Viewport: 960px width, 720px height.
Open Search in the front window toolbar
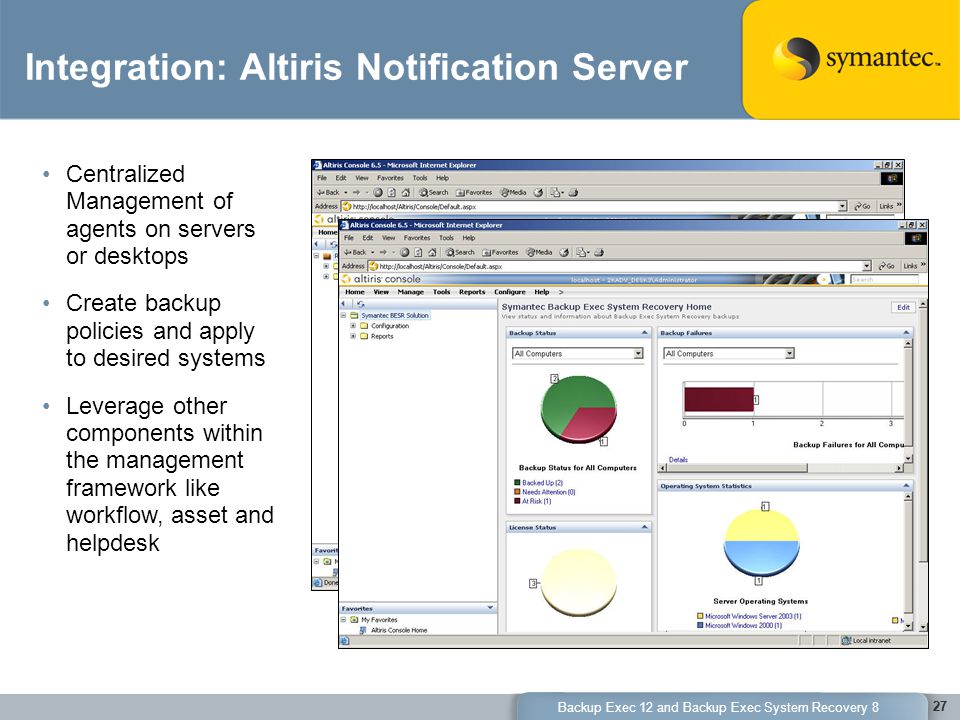click(x=460, y=252)
